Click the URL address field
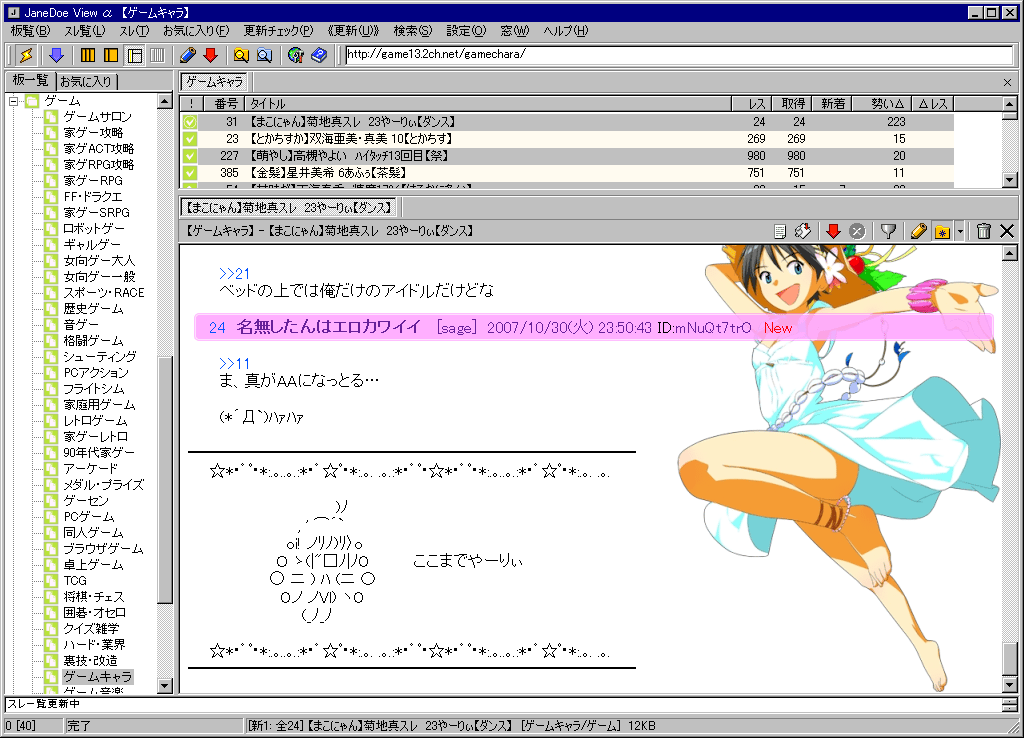 pos(679,55)
